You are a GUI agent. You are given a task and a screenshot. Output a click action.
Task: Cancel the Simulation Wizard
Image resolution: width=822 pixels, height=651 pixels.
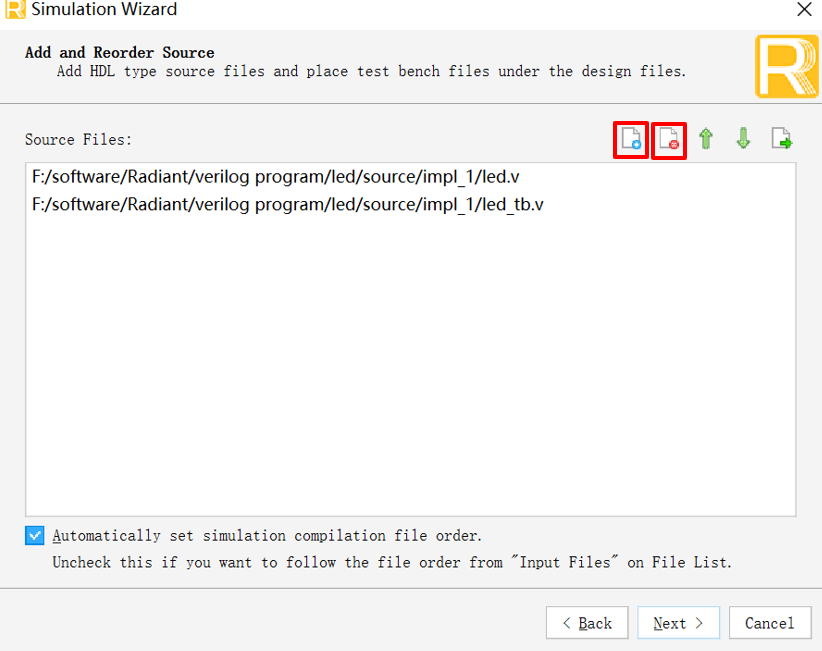coord(770,623)
